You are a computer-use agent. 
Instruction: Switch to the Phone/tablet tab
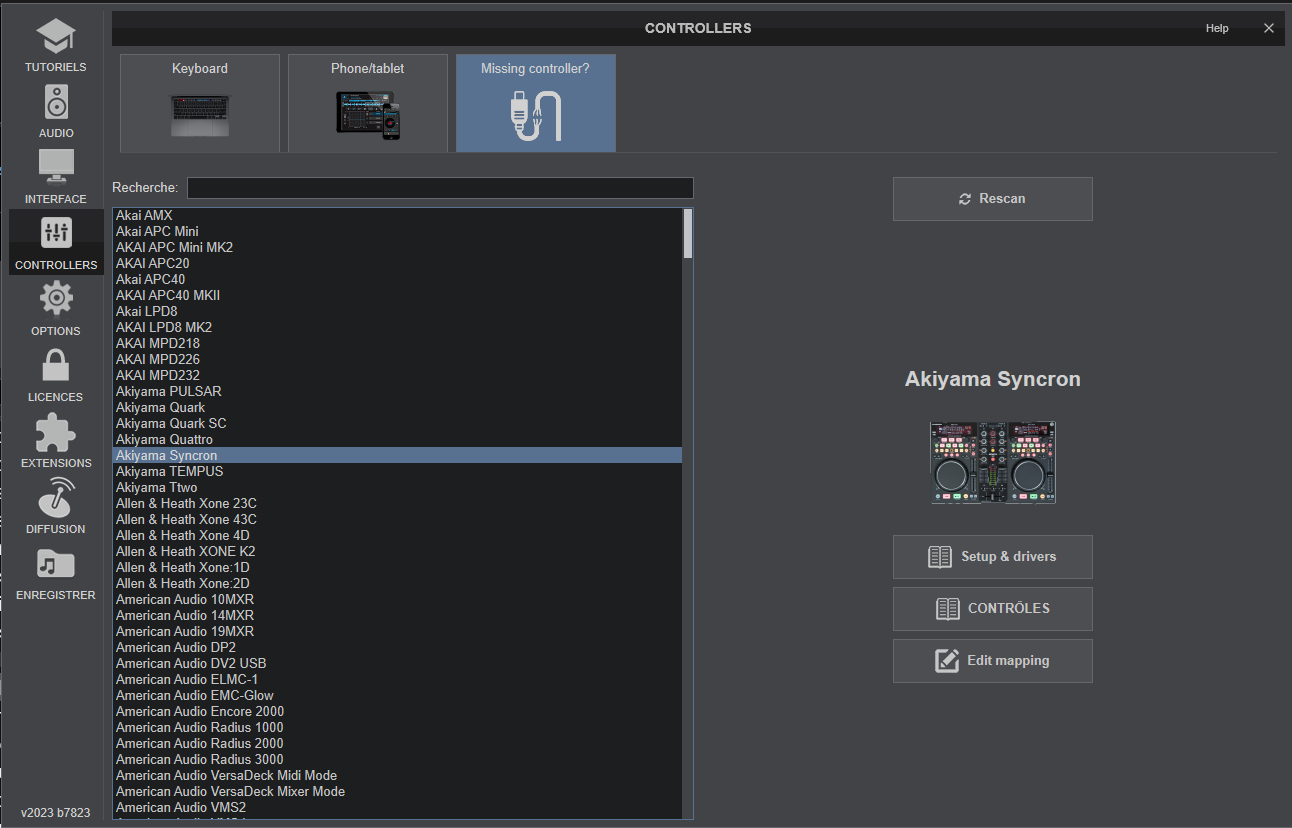tap(368, 103)
